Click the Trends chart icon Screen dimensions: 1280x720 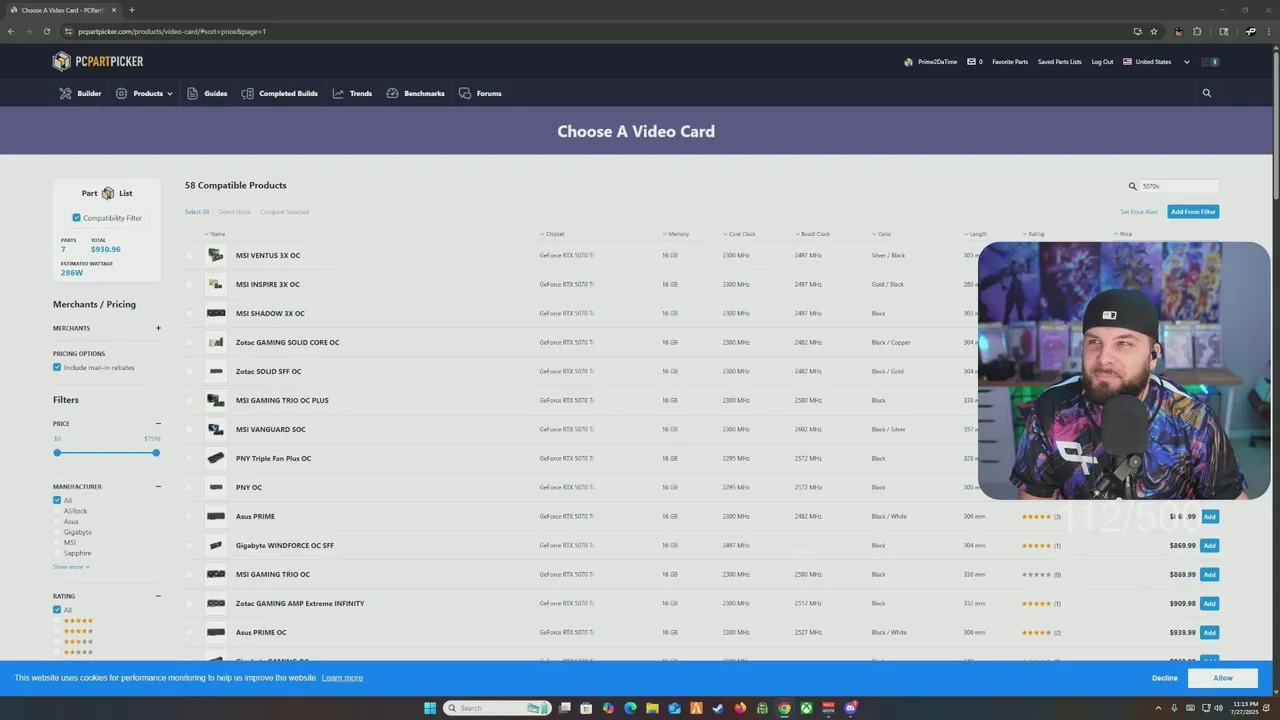(338, 93)
